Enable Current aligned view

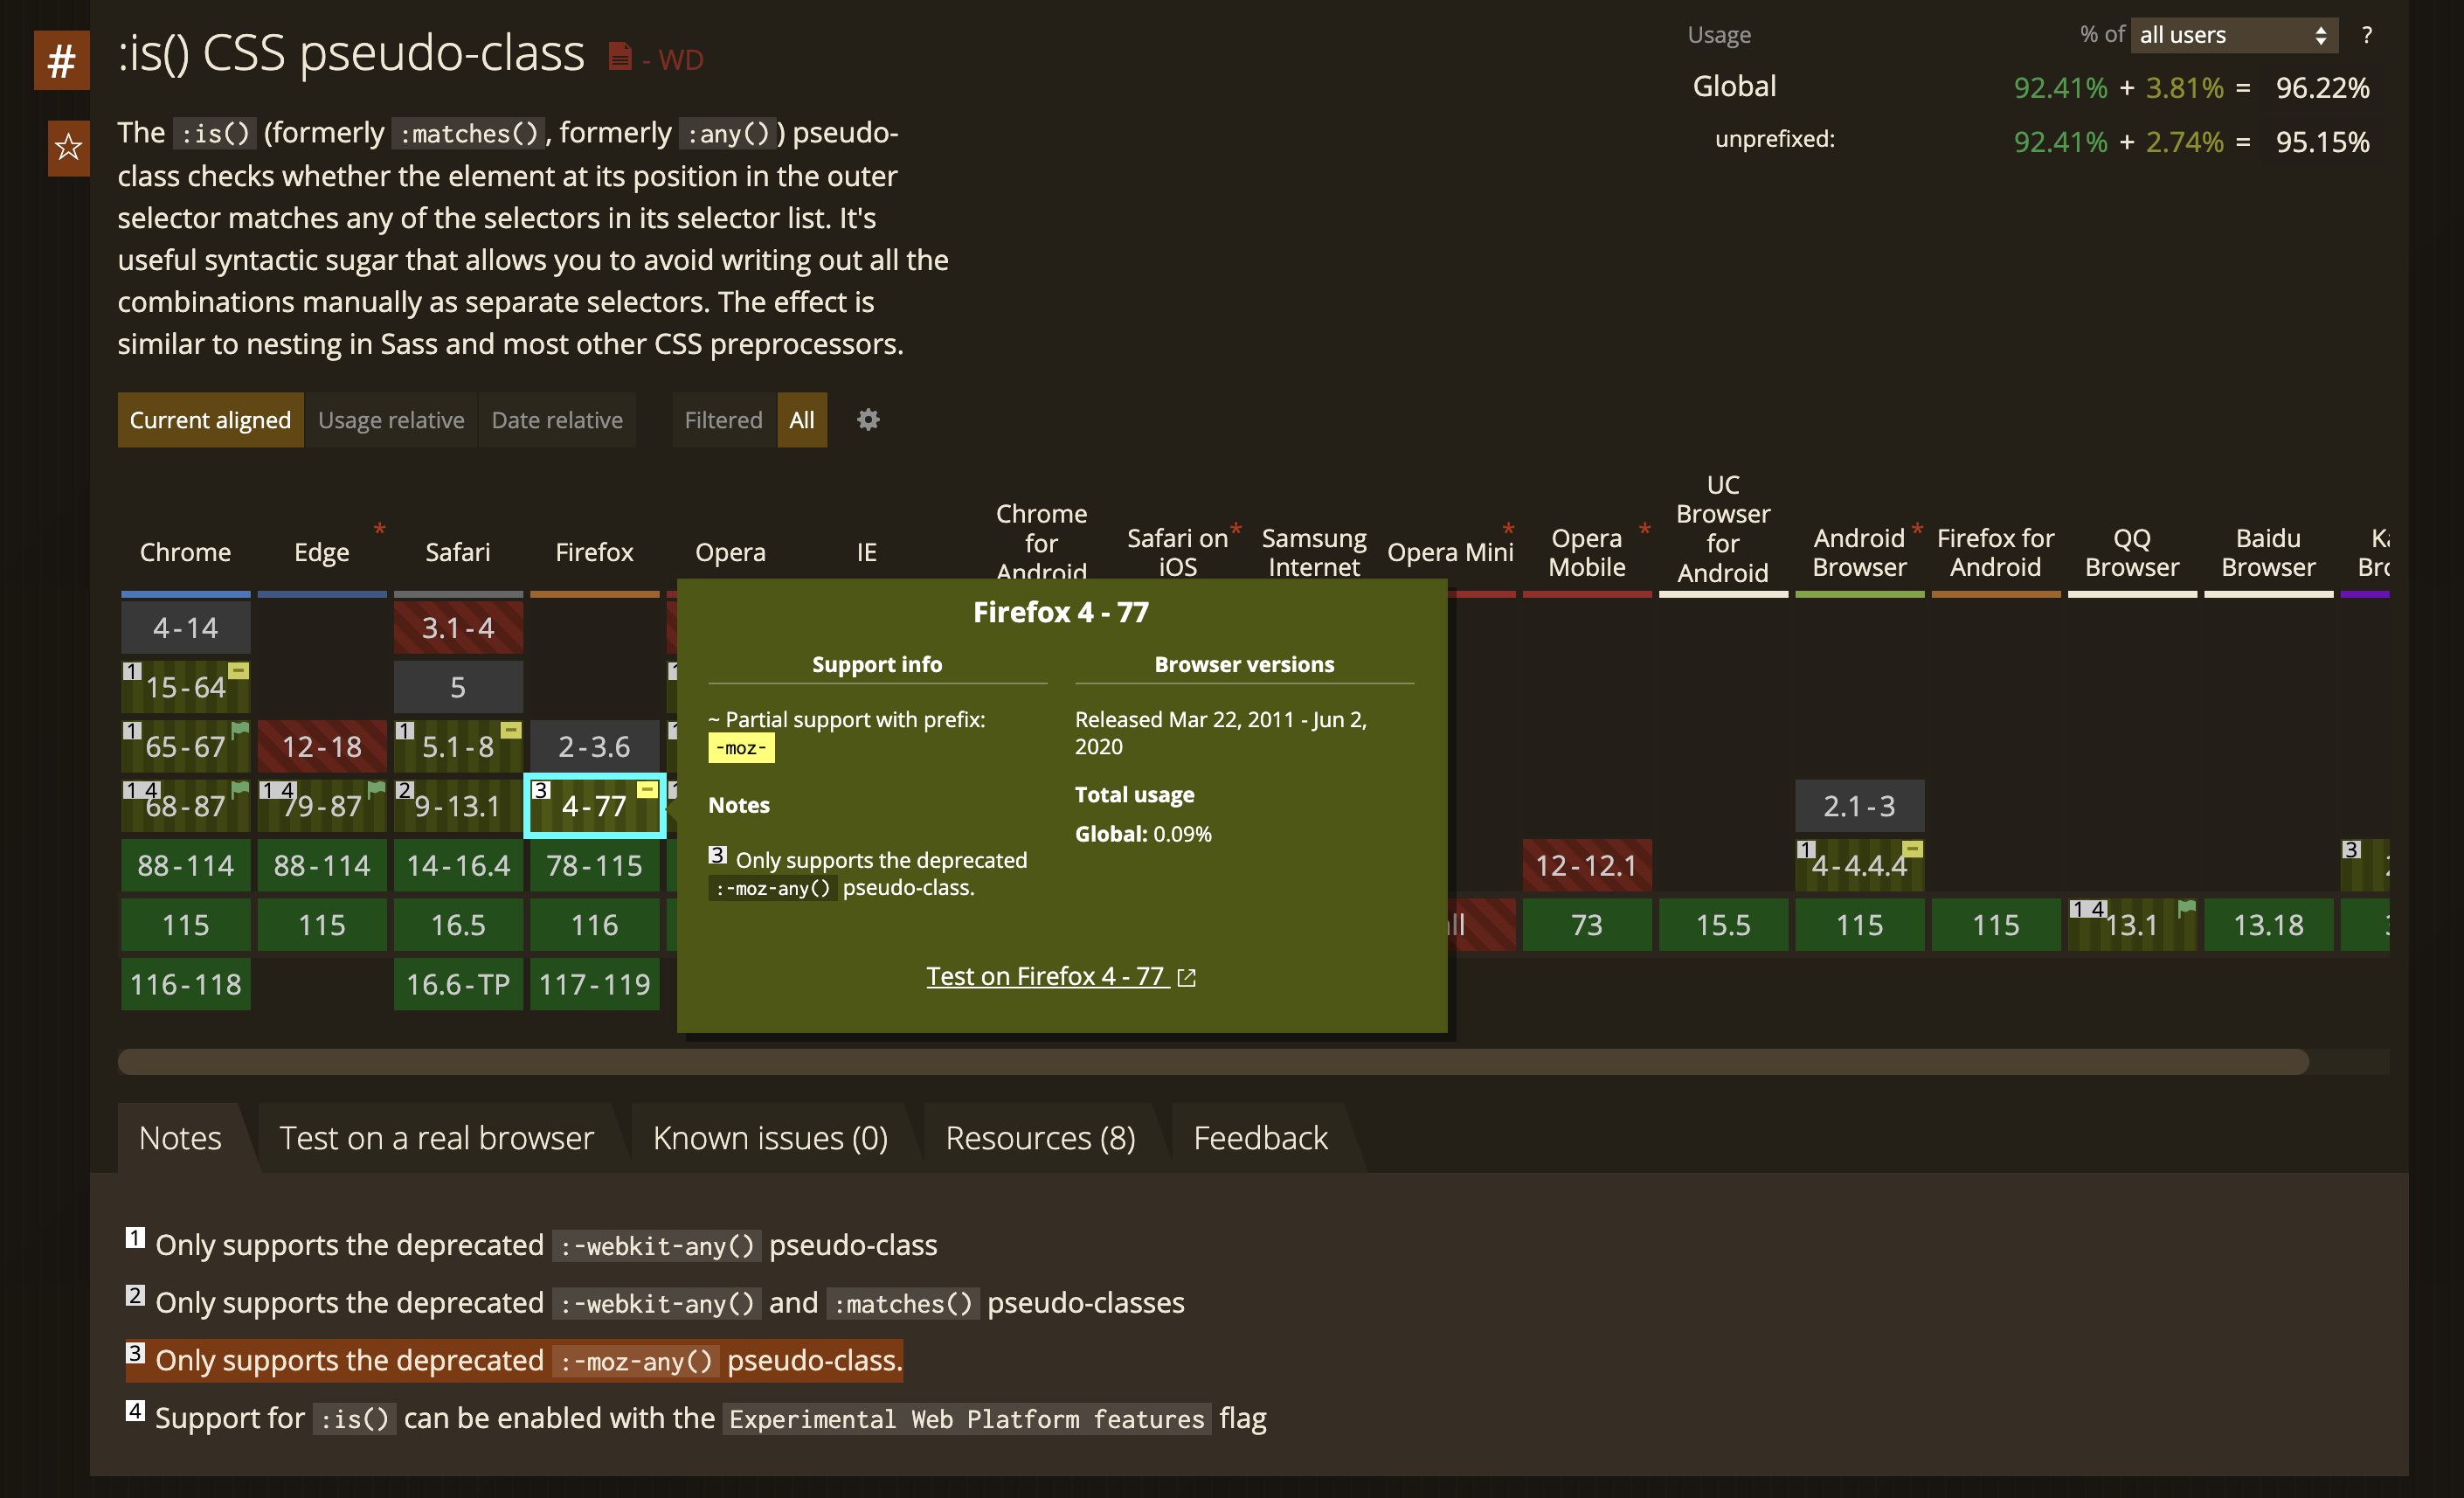[x=210, y=420]
